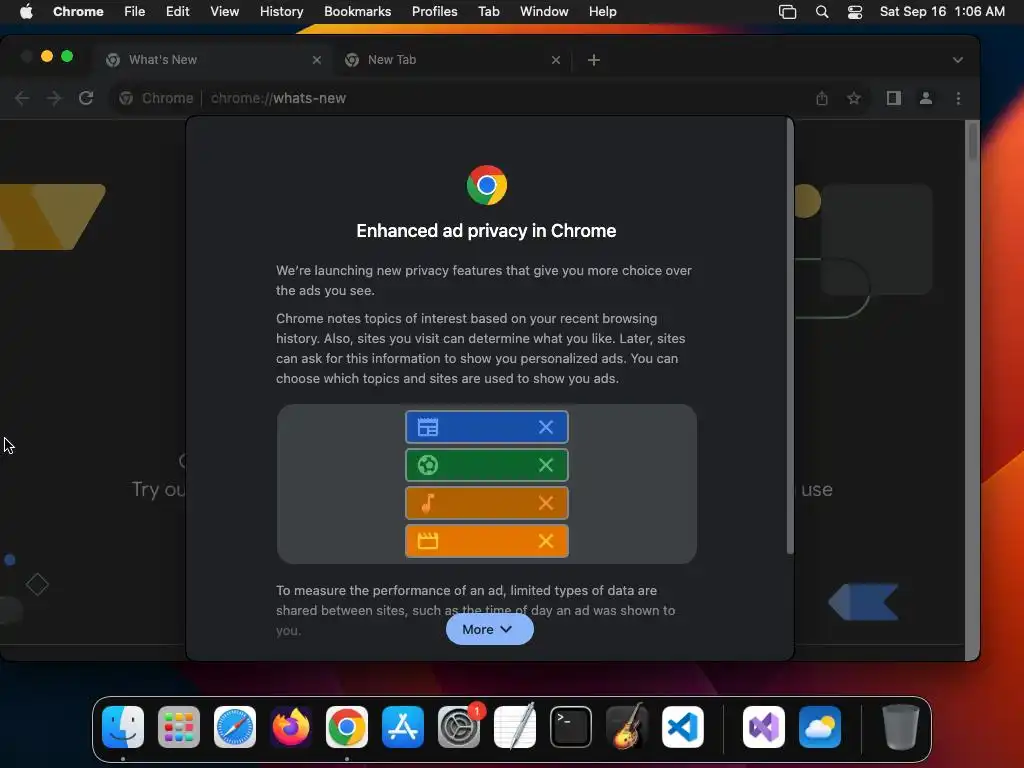Open App Store from the Dock
Image resolution: width=1024 pixels, height=768 pixels.
pos(403,727)
